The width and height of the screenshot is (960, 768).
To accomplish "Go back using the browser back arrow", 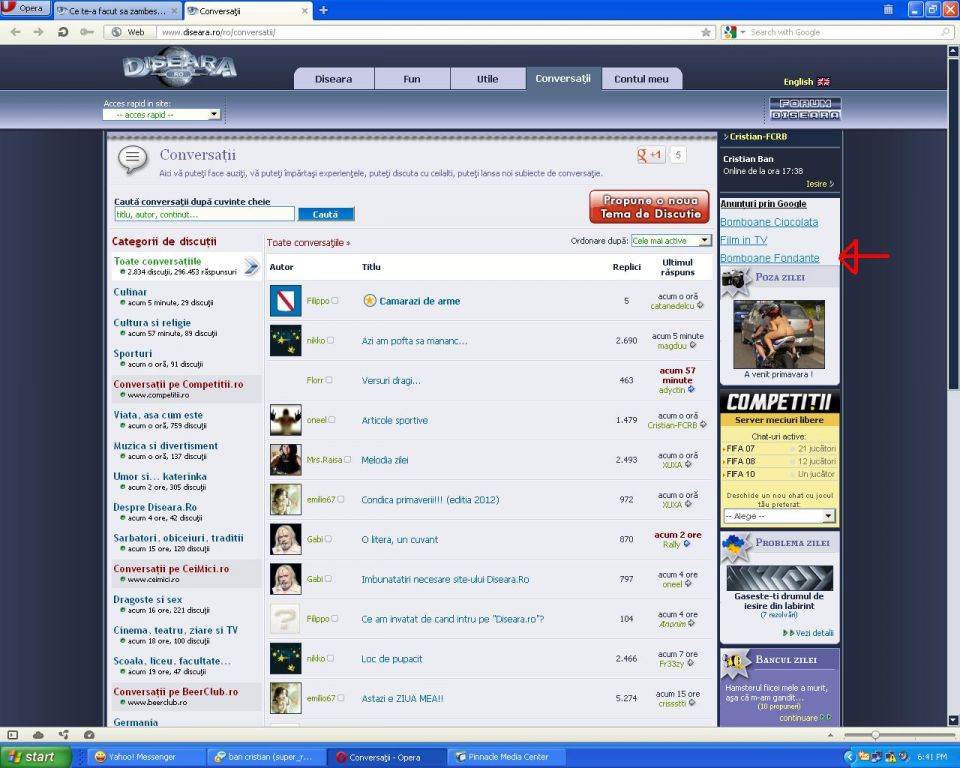I will pyautogui.click(x=16, y=32).
